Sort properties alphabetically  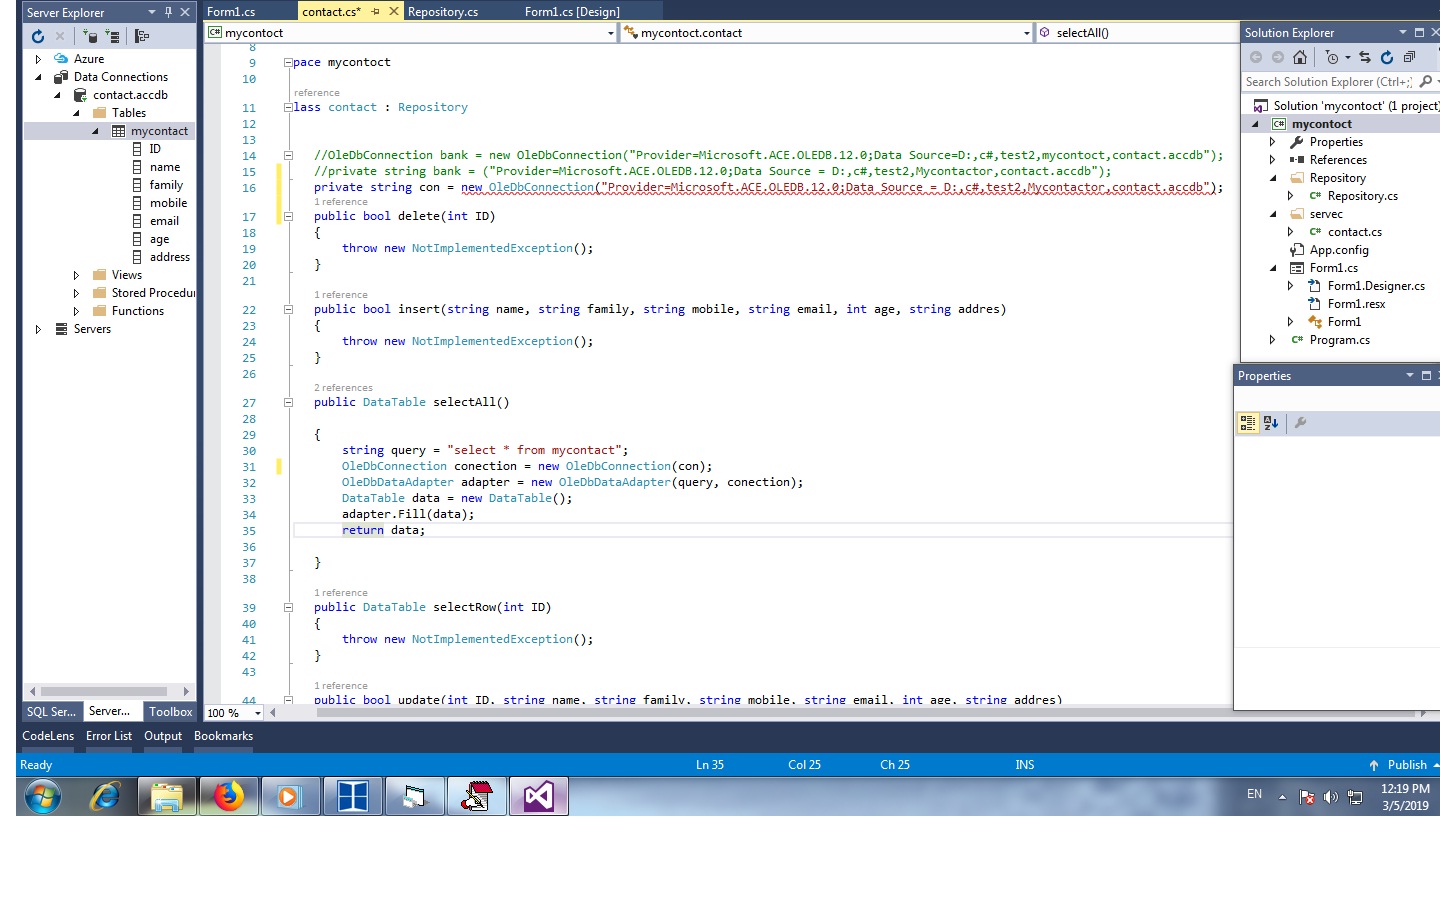point(1271,423)
